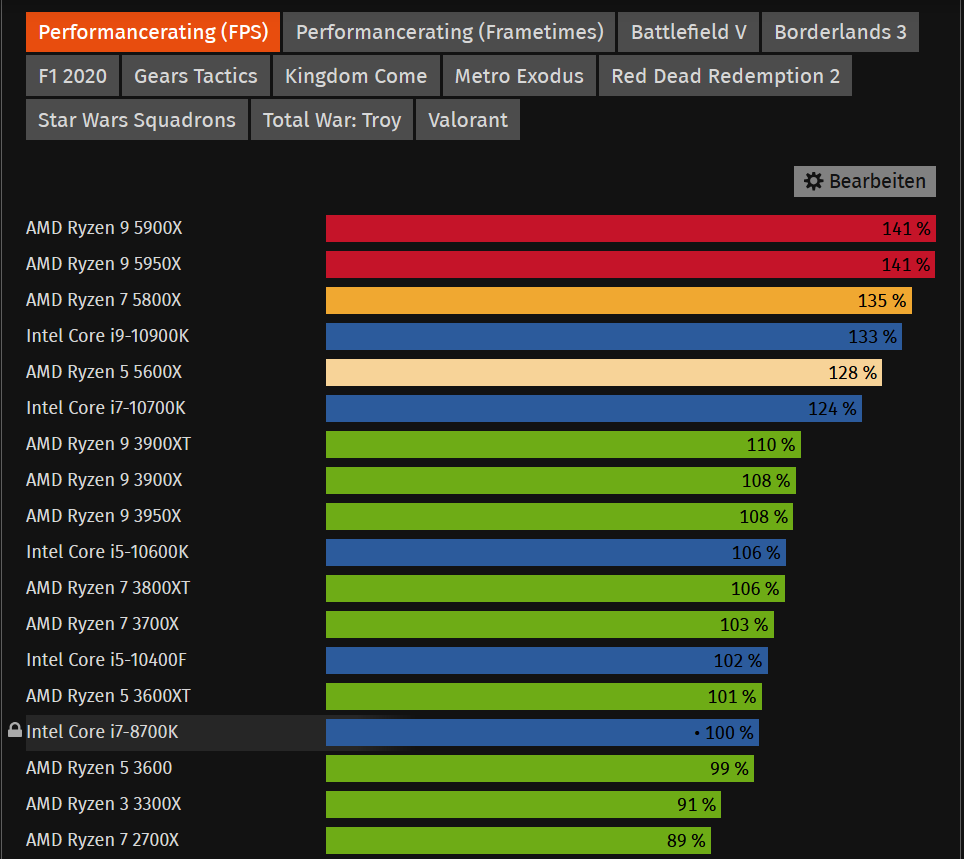
Task: Click the Ryzen 9 3900X 108 % bar
Action: pyautogui.click(x=561, y=480)
